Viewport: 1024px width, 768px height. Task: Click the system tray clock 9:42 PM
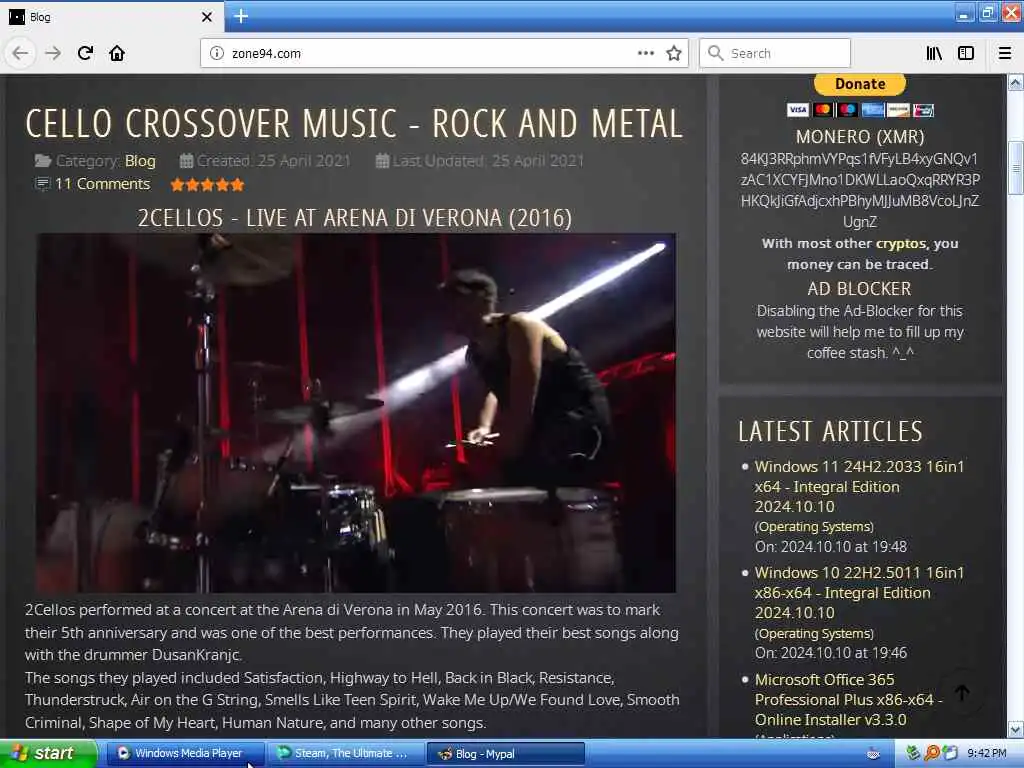click(x=987, y=754)
